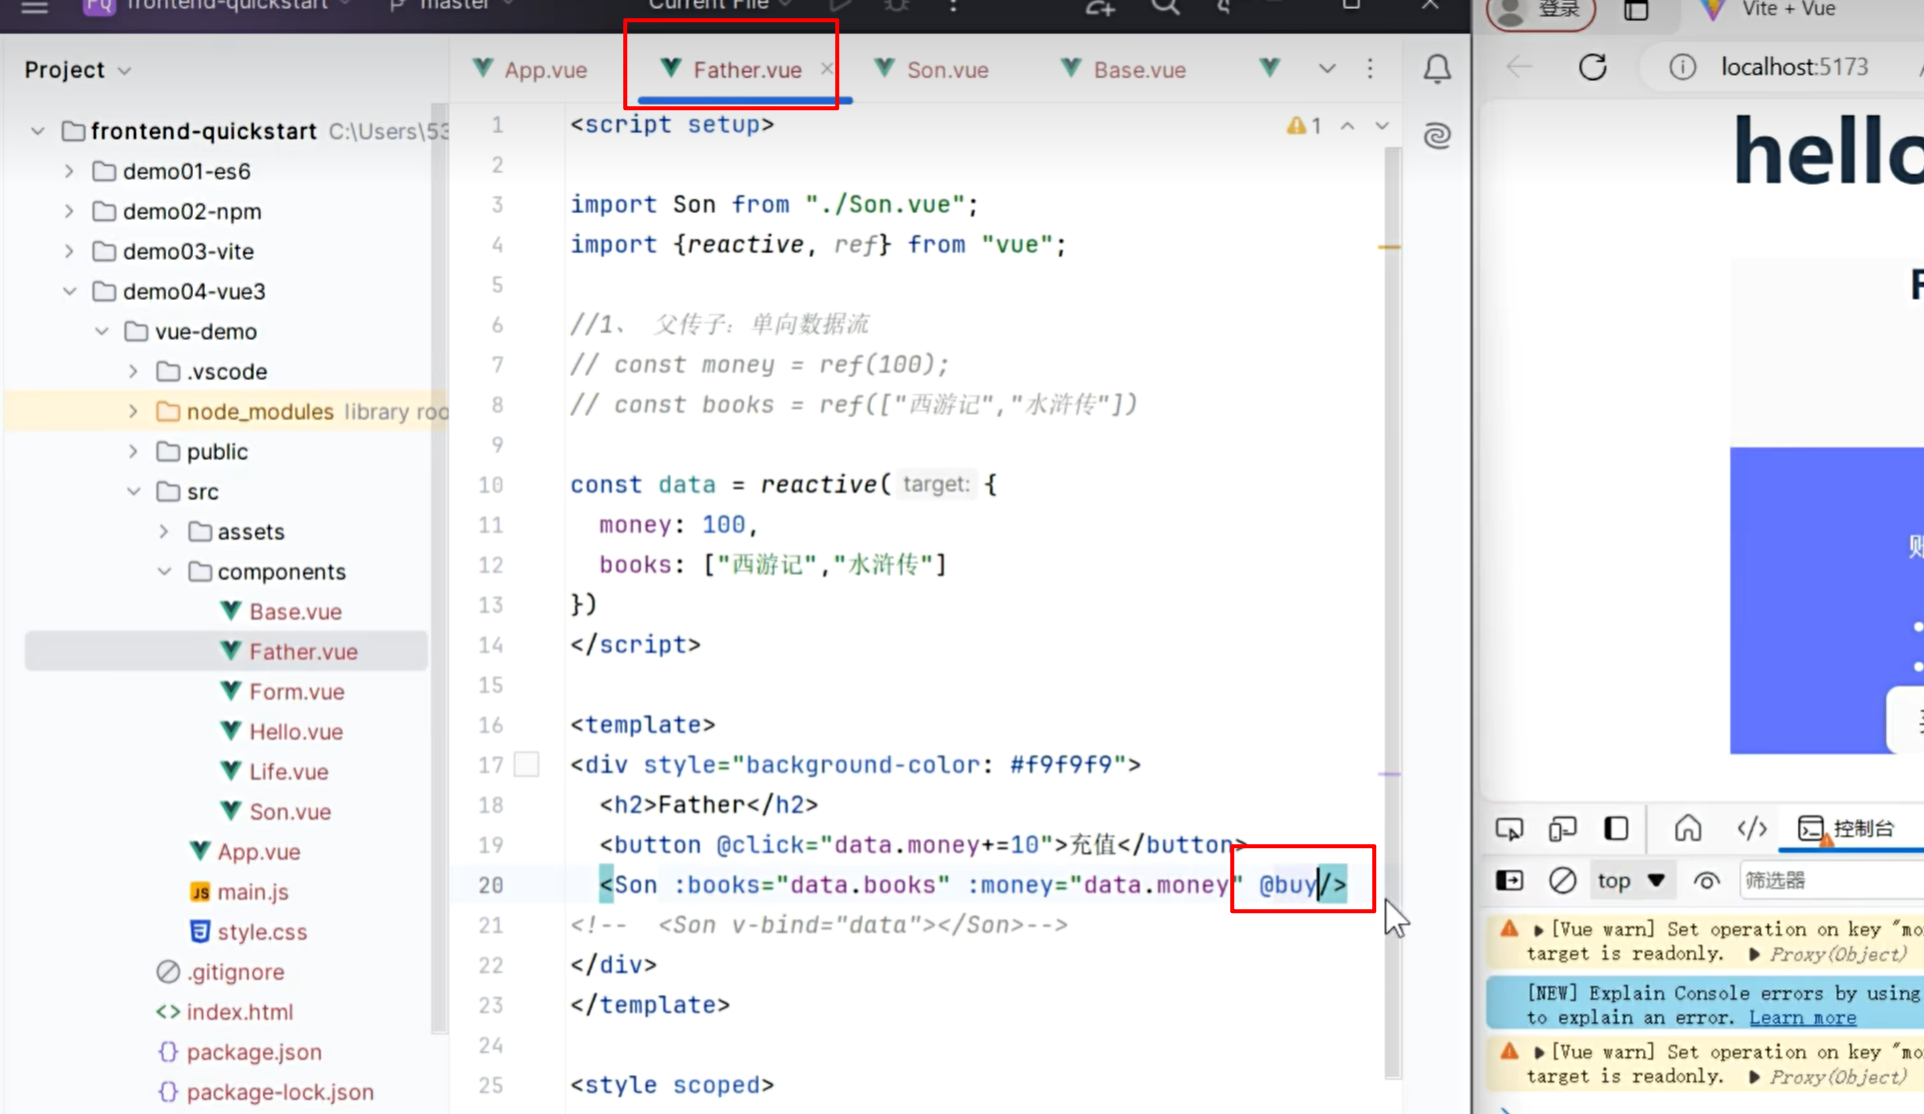
Task: Expand the public folder
Action: [133, 451]
